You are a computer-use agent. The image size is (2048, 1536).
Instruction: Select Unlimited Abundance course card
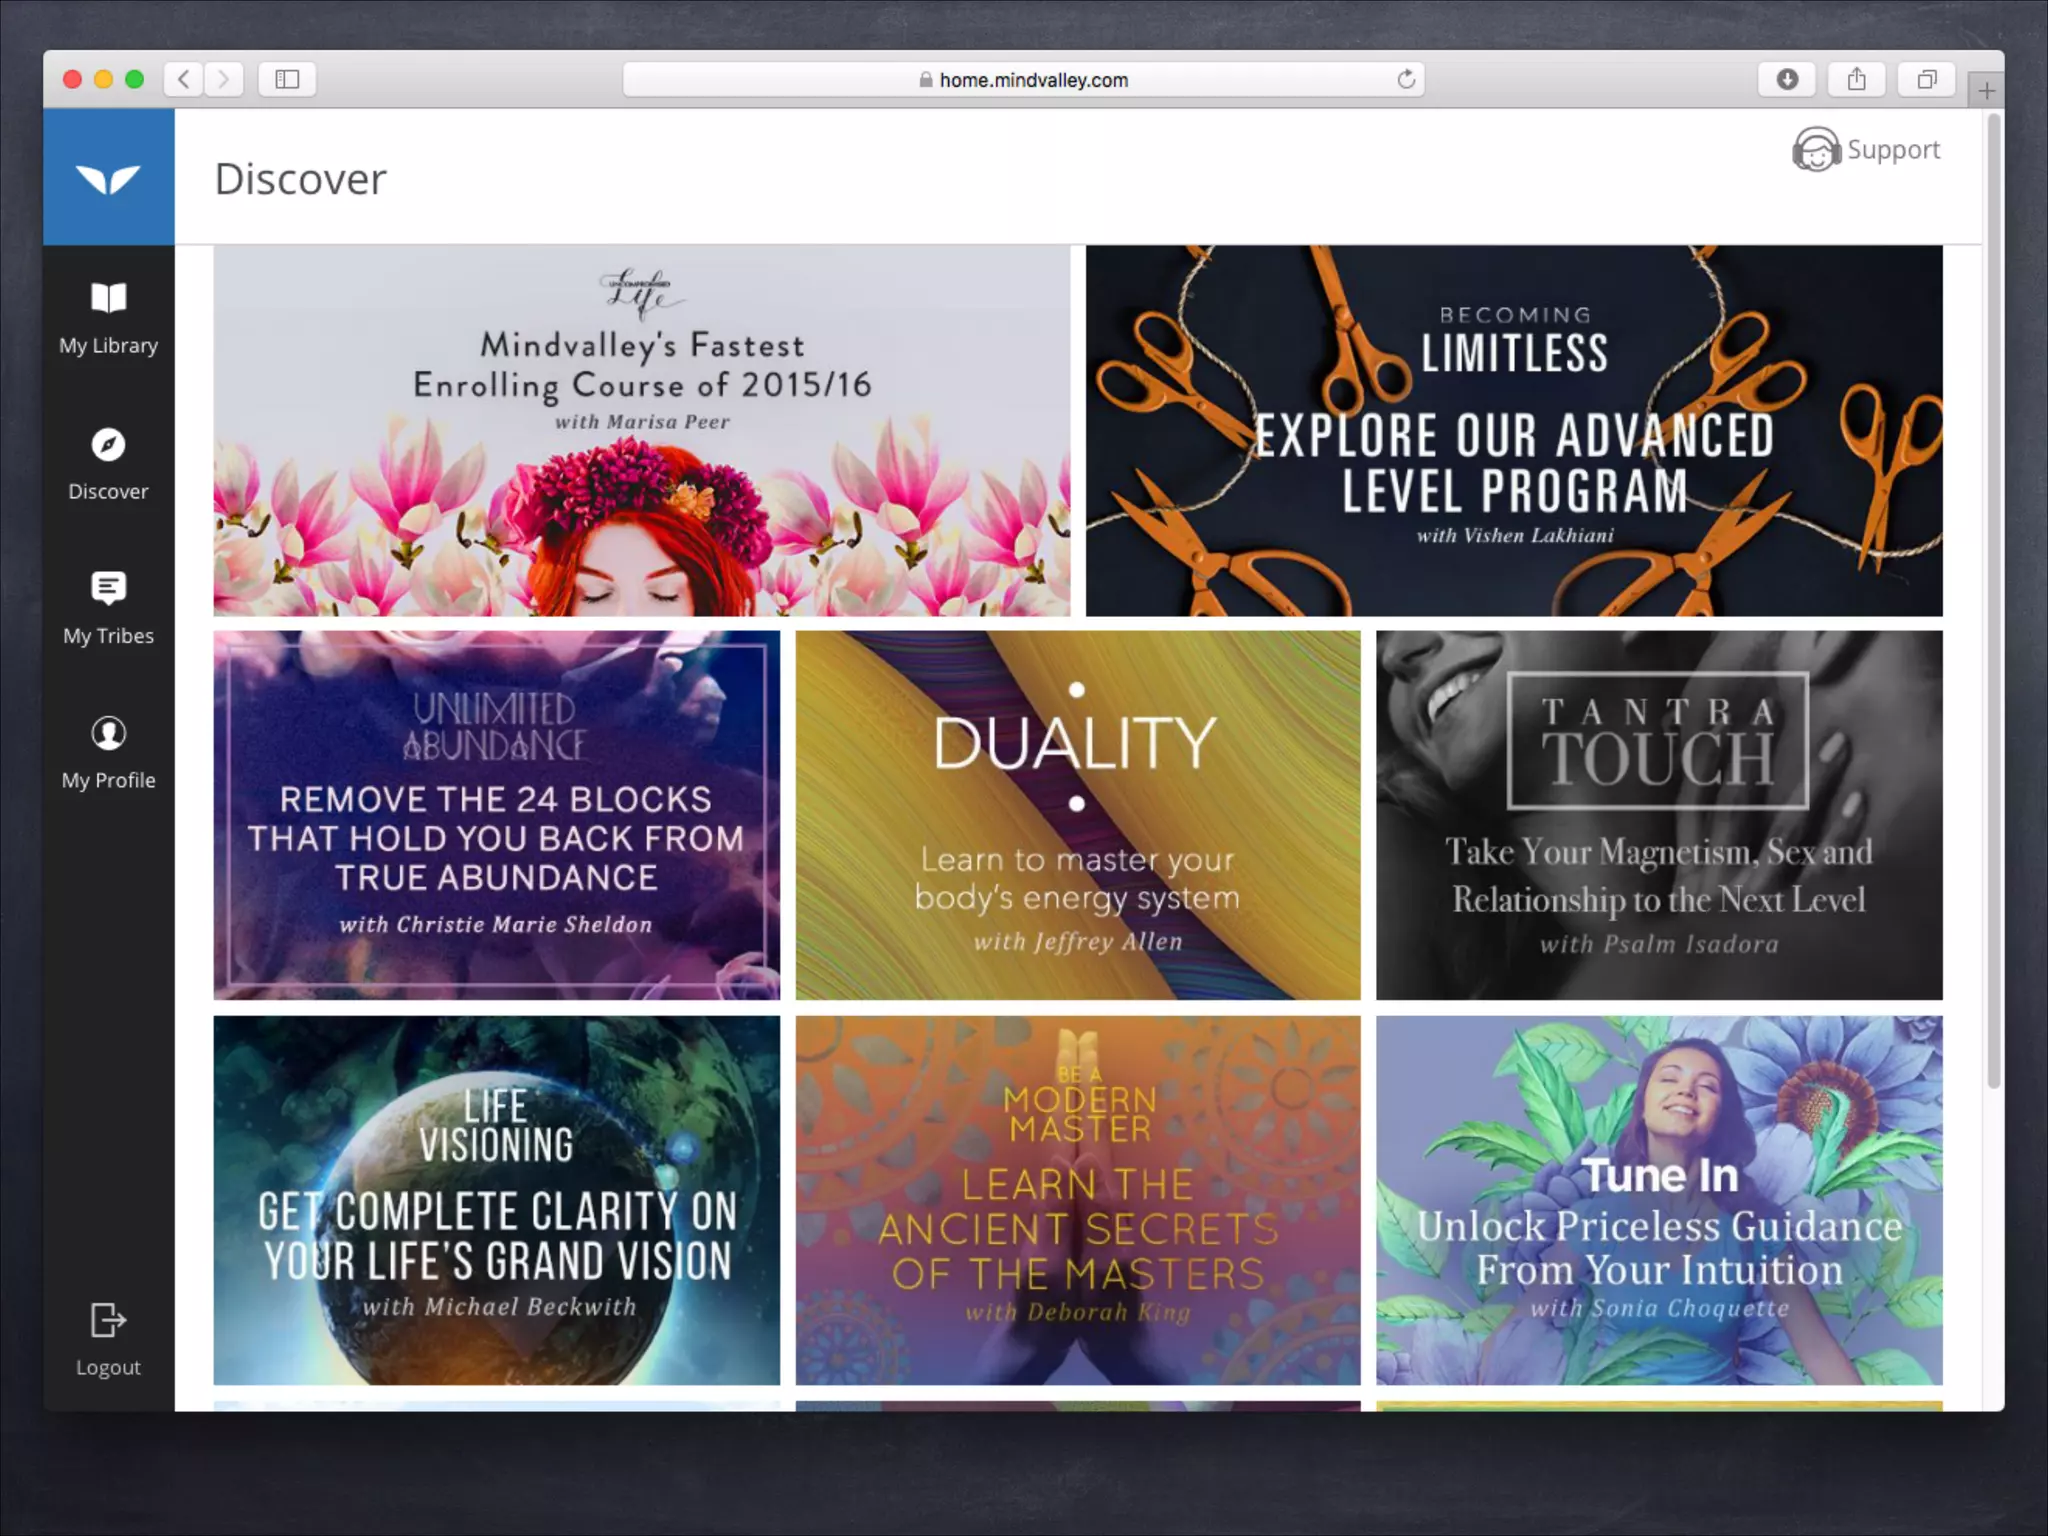496,815
